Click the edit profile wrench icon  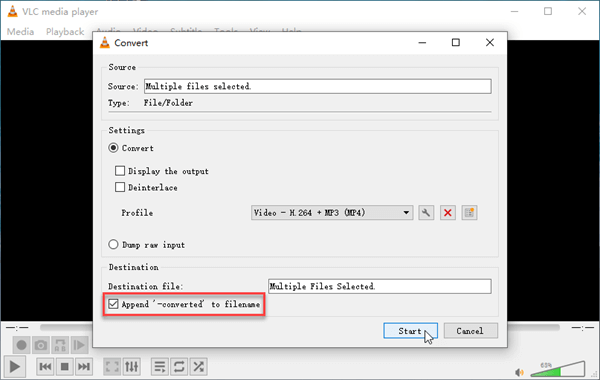(426, 213)
